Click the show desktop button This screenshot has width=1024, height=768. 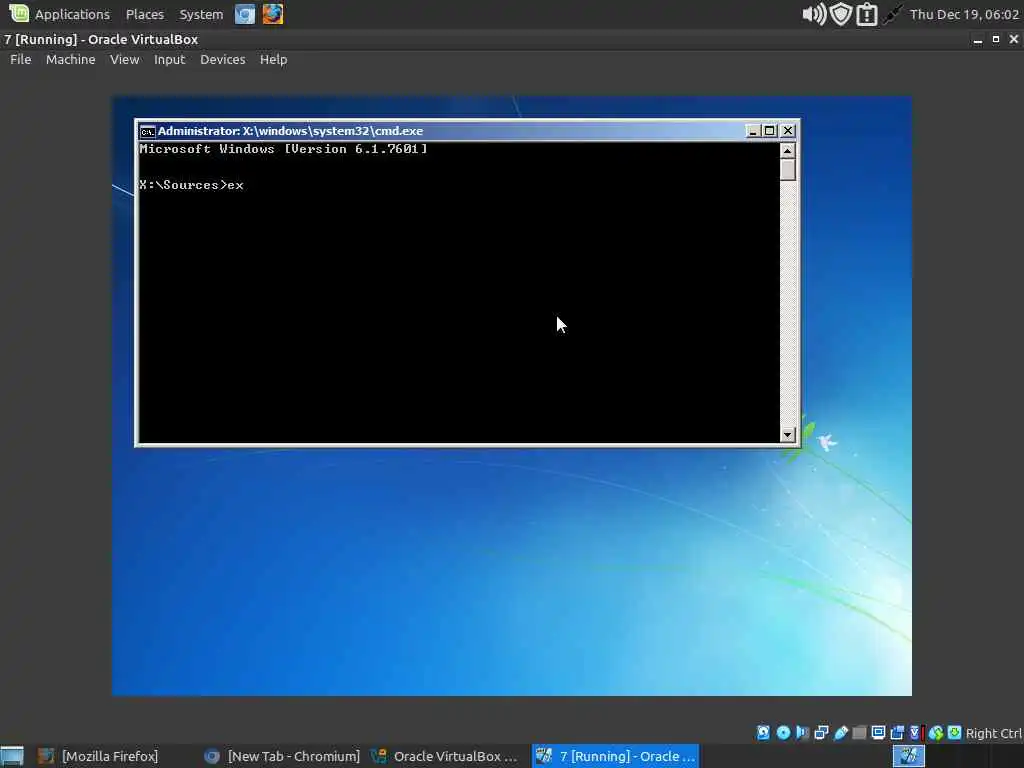[x=12, y=756]
